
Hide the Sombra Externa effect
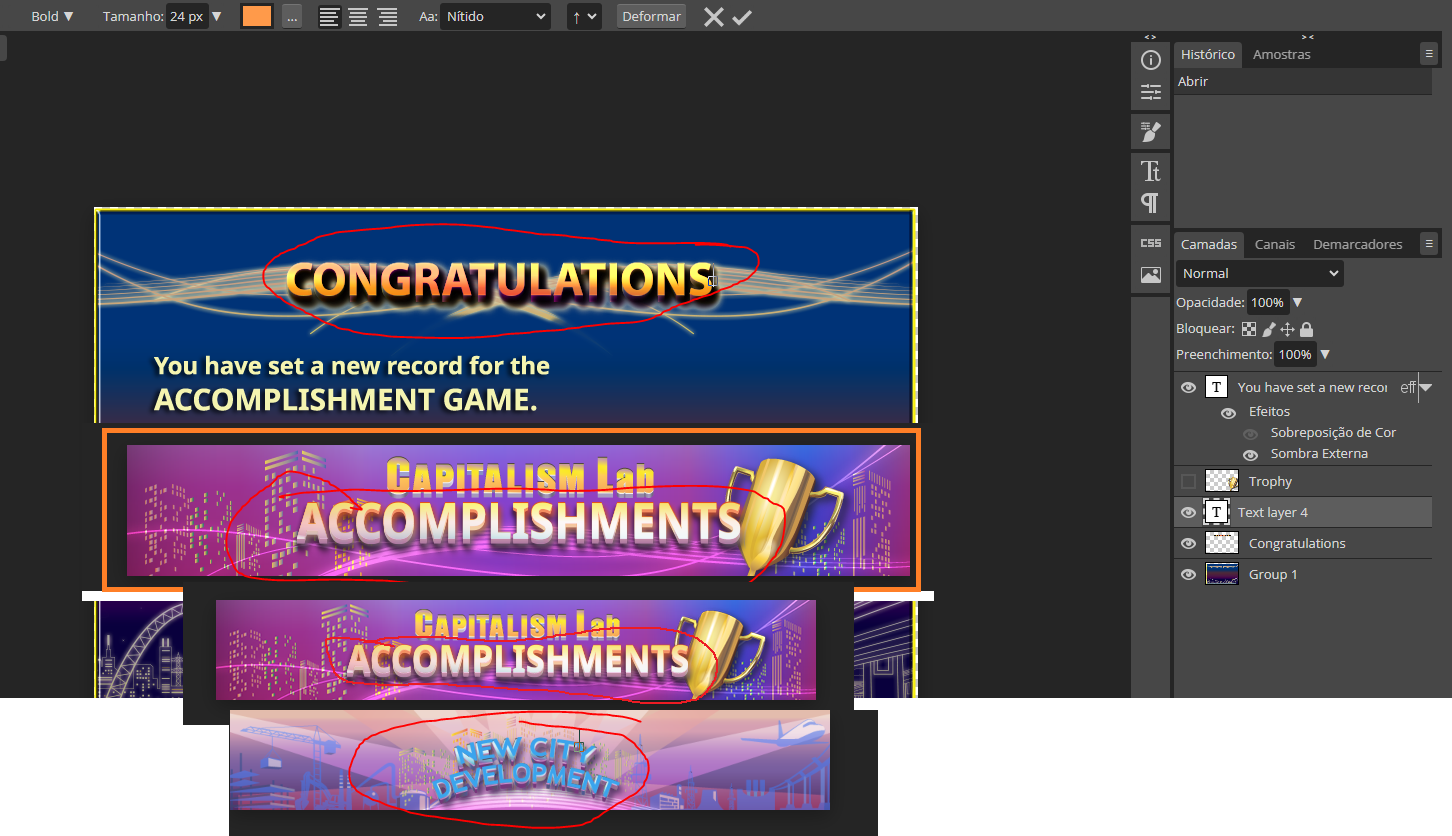1250,454
